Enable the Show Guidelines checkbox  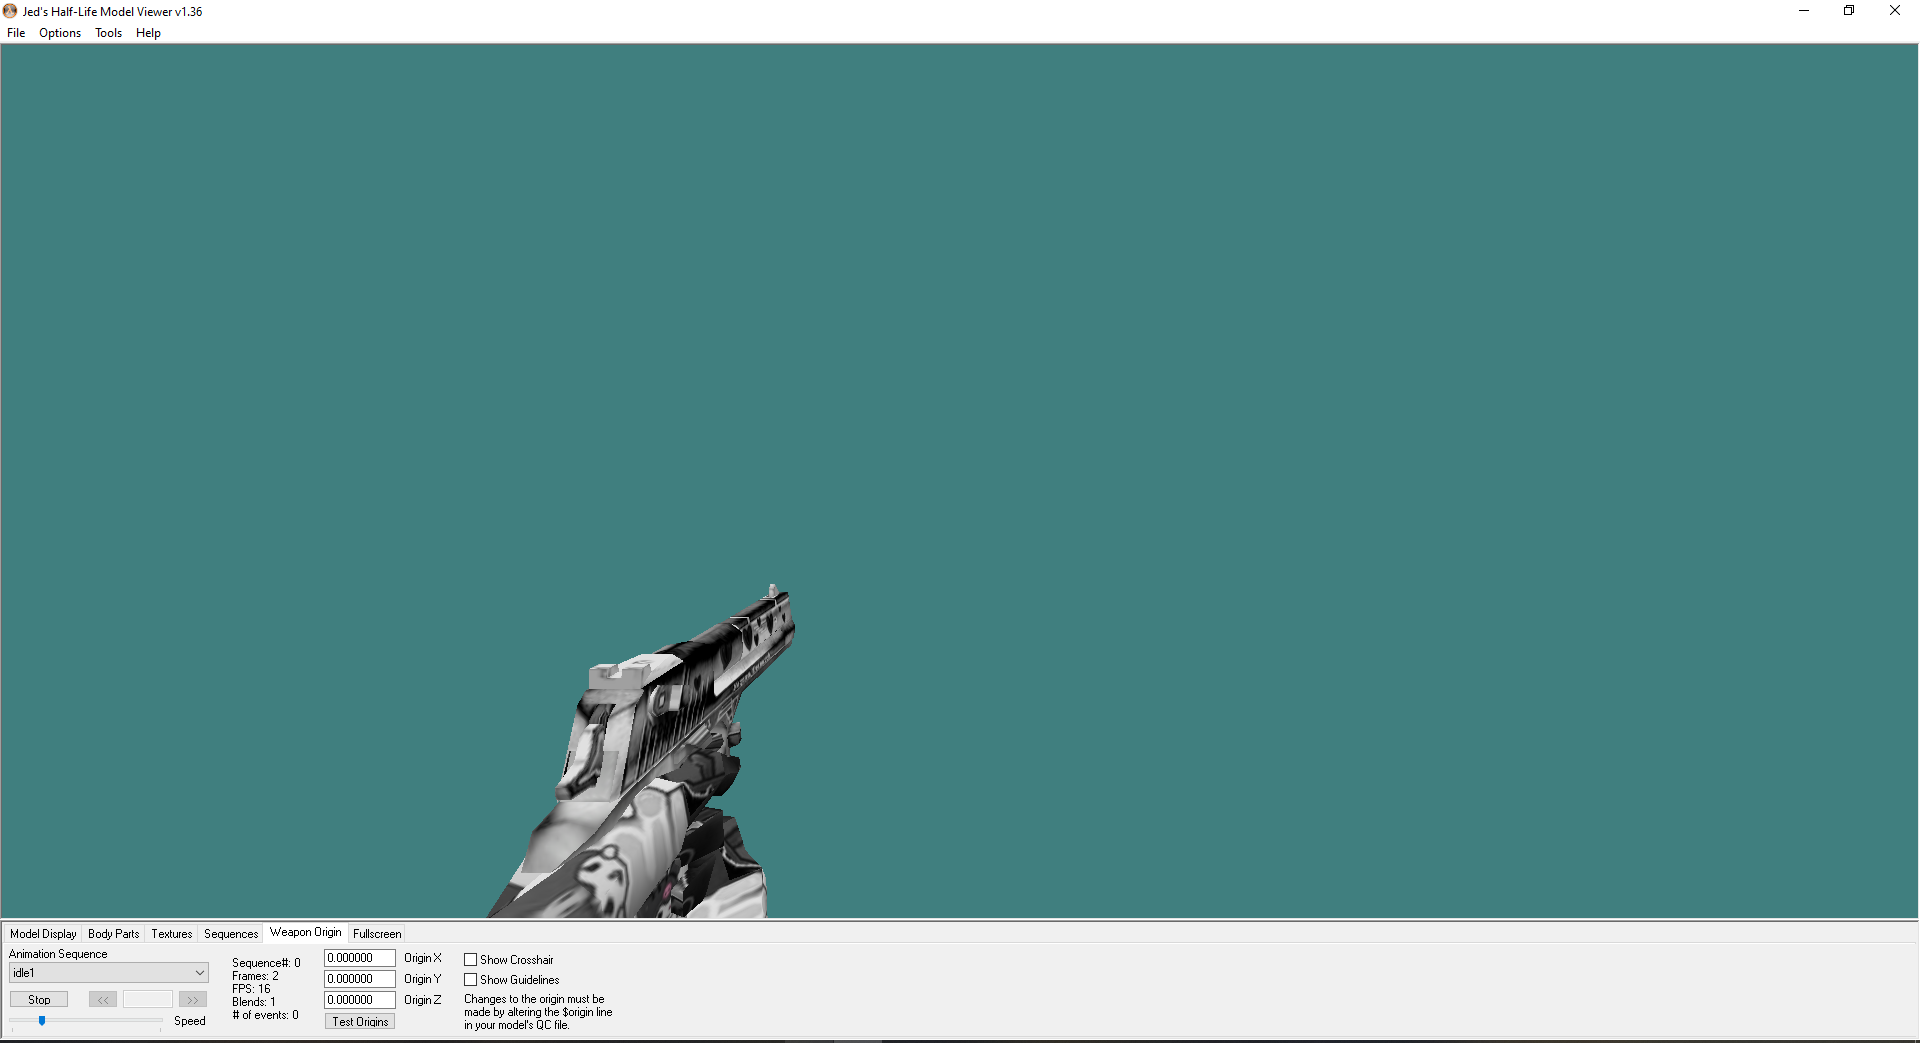(x=470, y=980)
